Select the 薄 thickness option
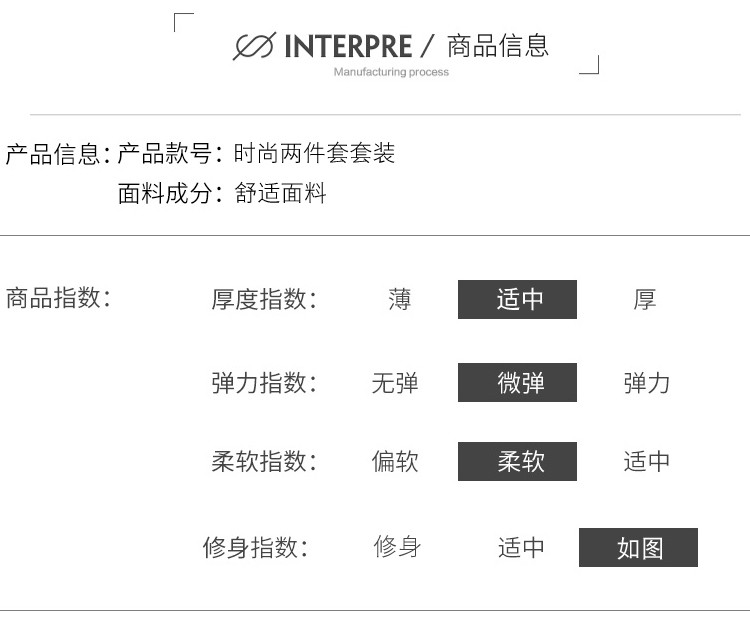 (399, 300)
